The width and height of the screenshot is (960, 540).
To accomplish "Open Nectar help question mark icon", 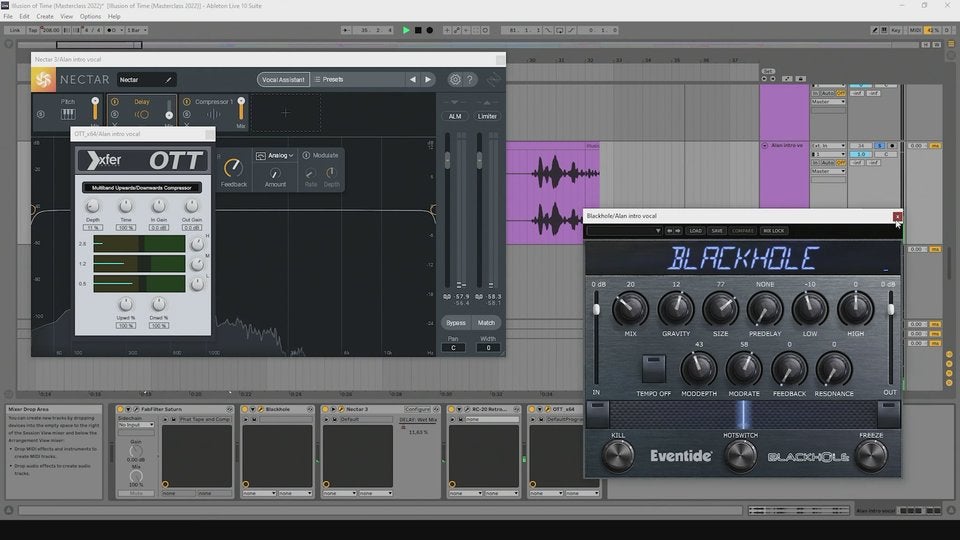I will point(470,79).
